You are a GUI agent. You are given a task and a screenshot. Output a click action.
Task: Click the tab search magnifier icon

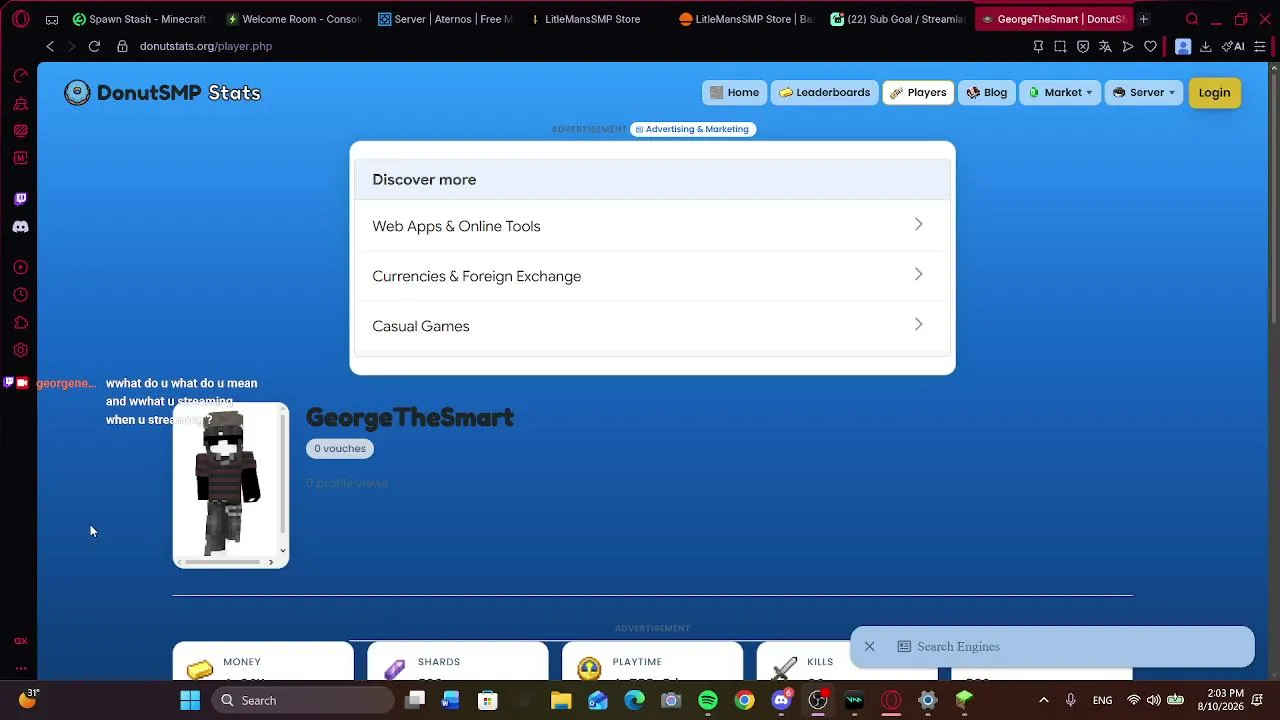click(x=1192, y=19)
